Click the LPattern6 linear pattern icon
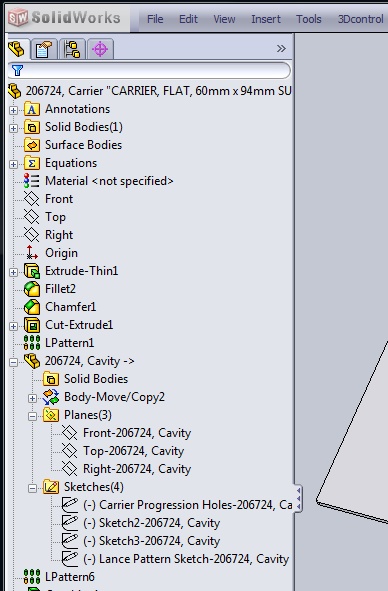The image size is (388, 591). pyautogui.click(x=32, y=577)
